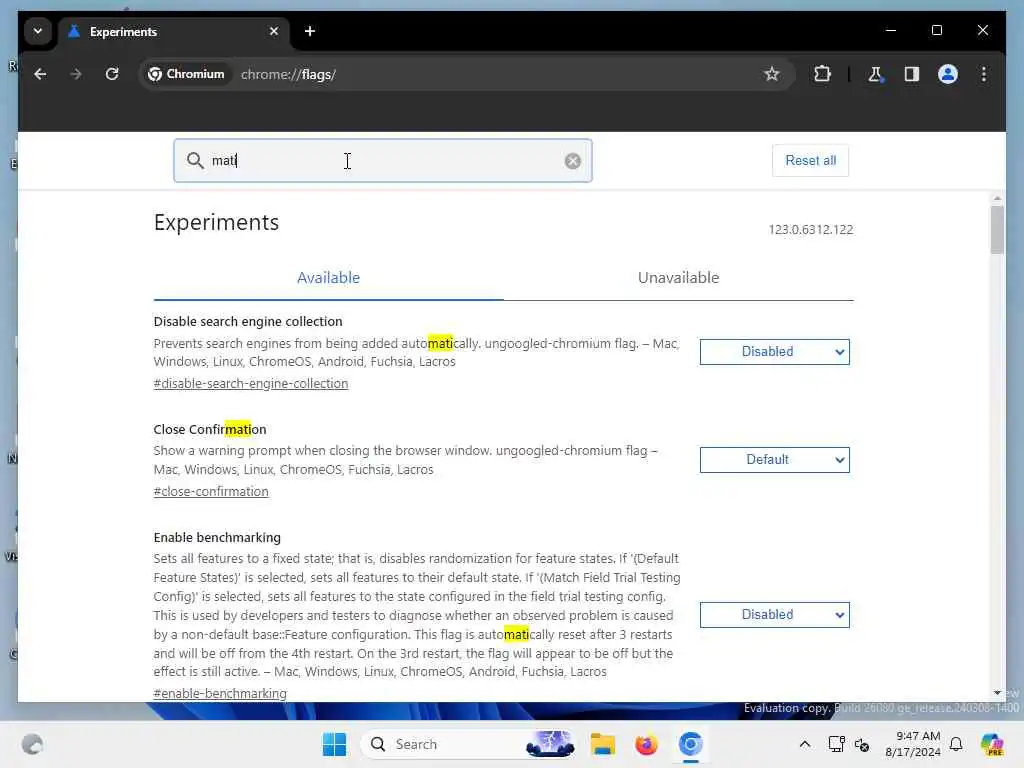Open the clock showing 9:47 AM

coord(913,744)
